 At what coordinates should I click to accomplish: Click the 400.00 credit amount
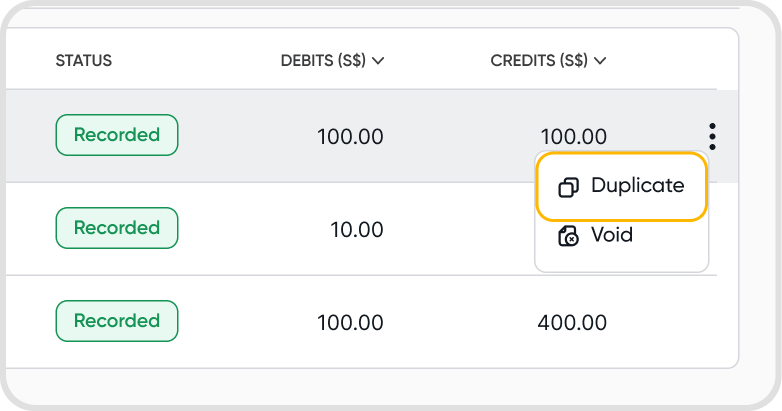[573, 323]
